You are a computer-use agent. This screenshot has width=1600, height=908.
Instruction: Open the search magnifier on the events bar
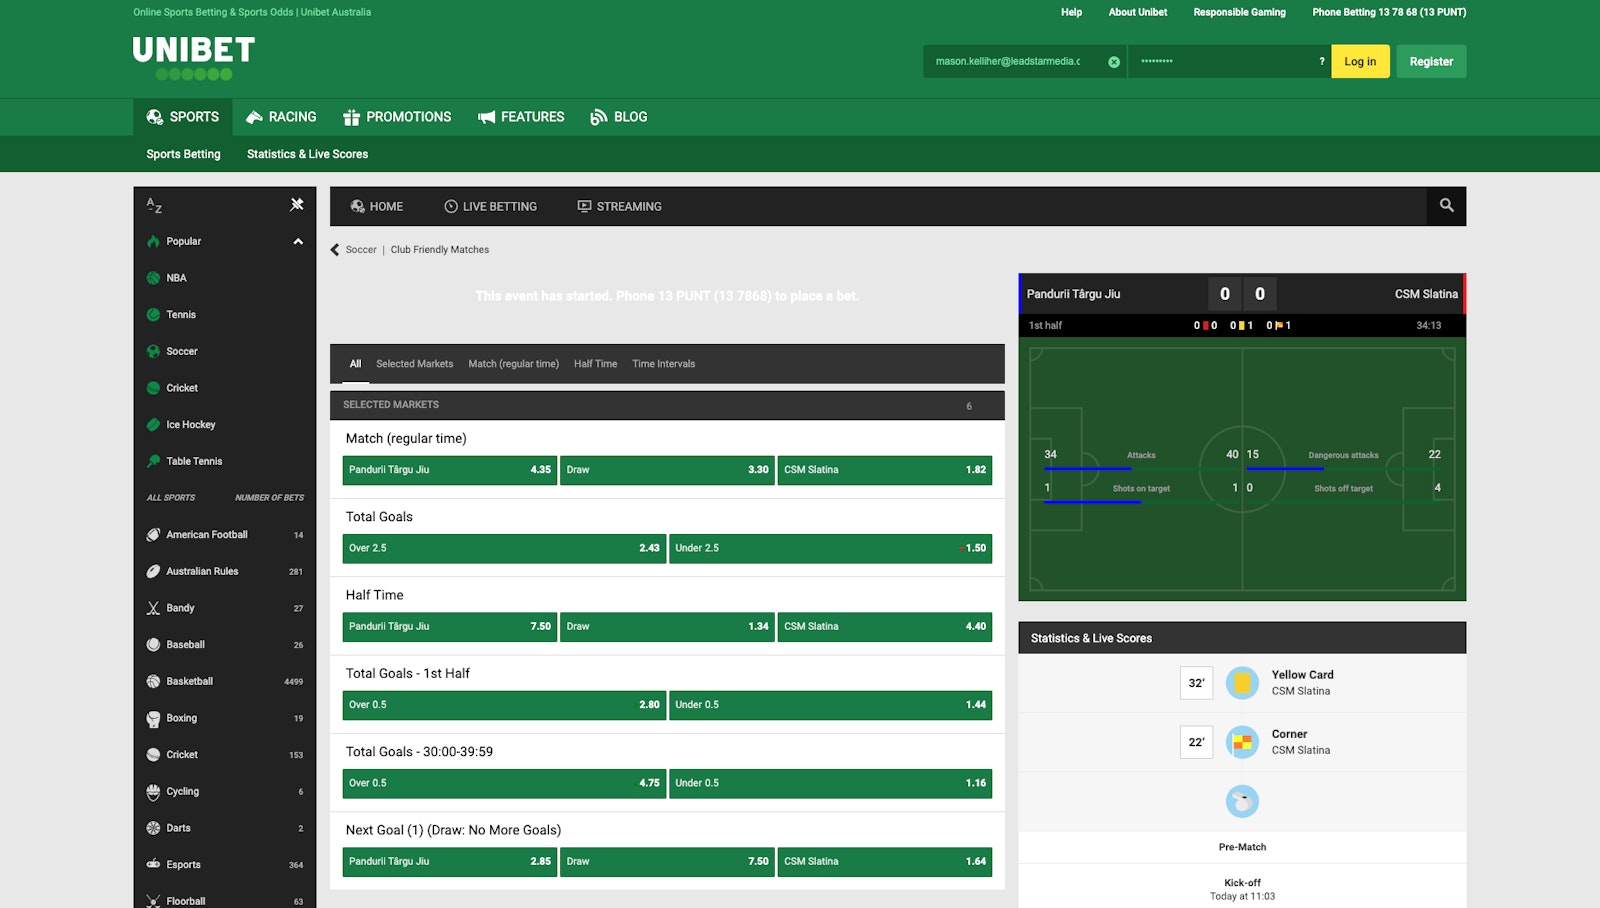1446,206
